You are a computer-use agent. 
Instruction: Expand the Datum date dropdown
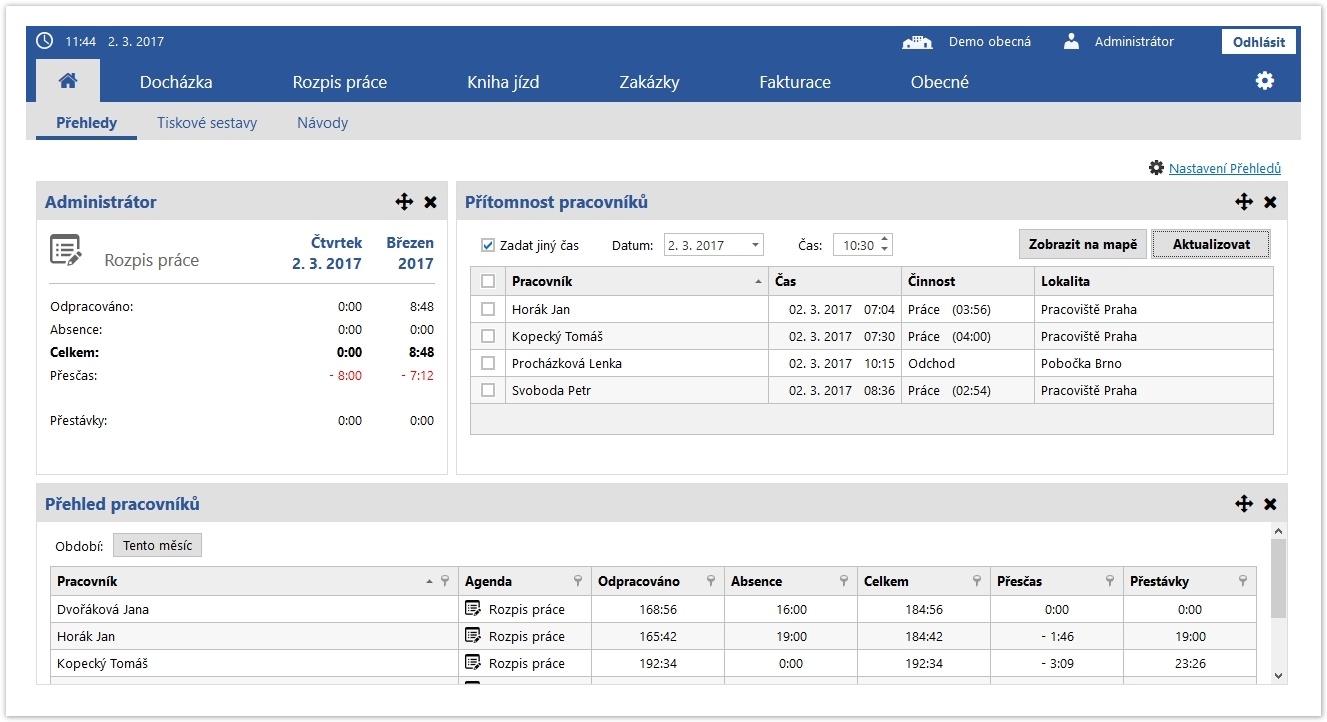pos(755,245)
